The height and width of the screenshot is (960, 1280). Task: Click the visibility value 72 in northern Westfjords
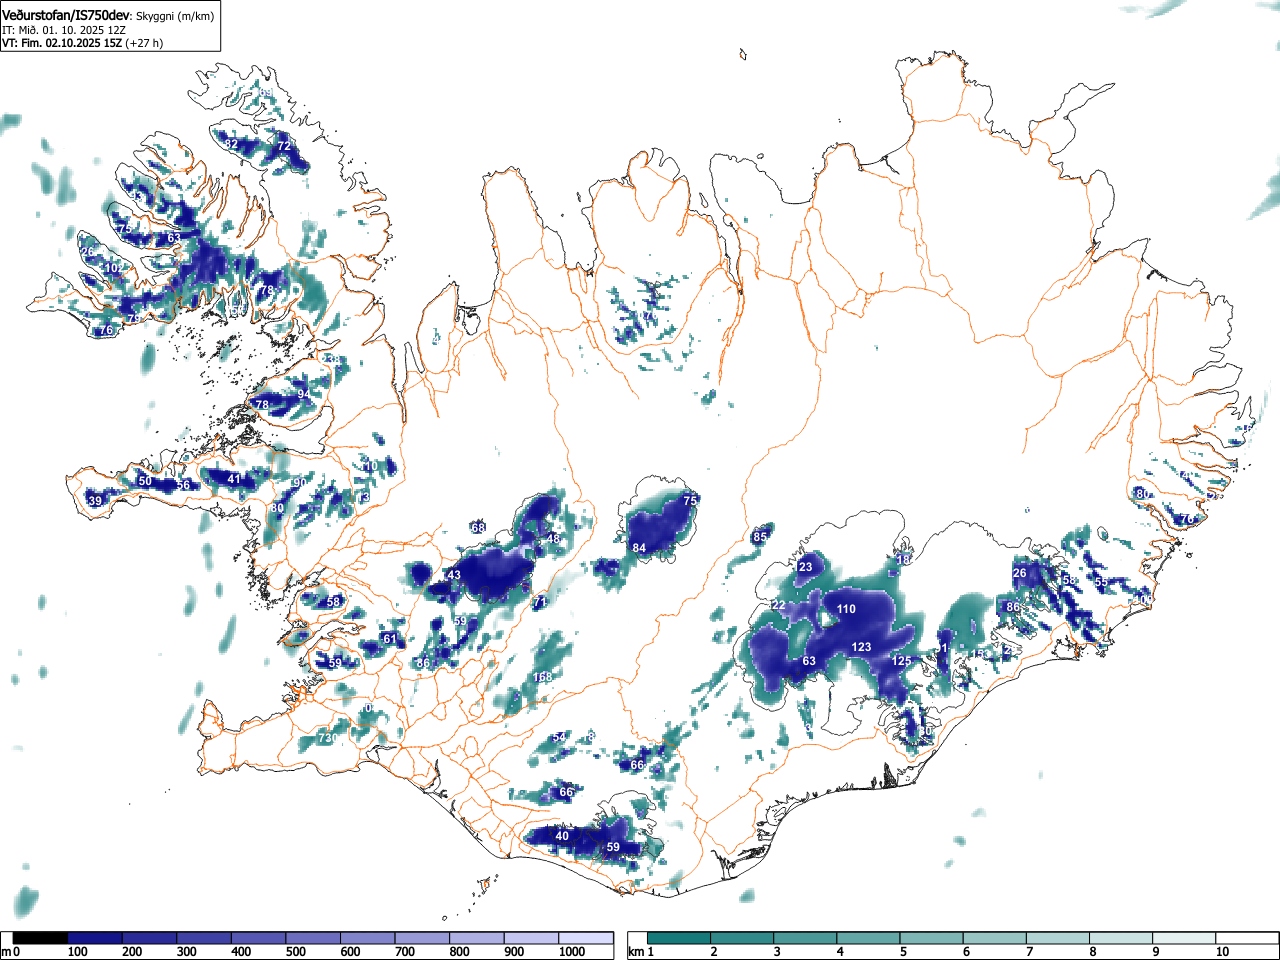click(x=284, y=146)
